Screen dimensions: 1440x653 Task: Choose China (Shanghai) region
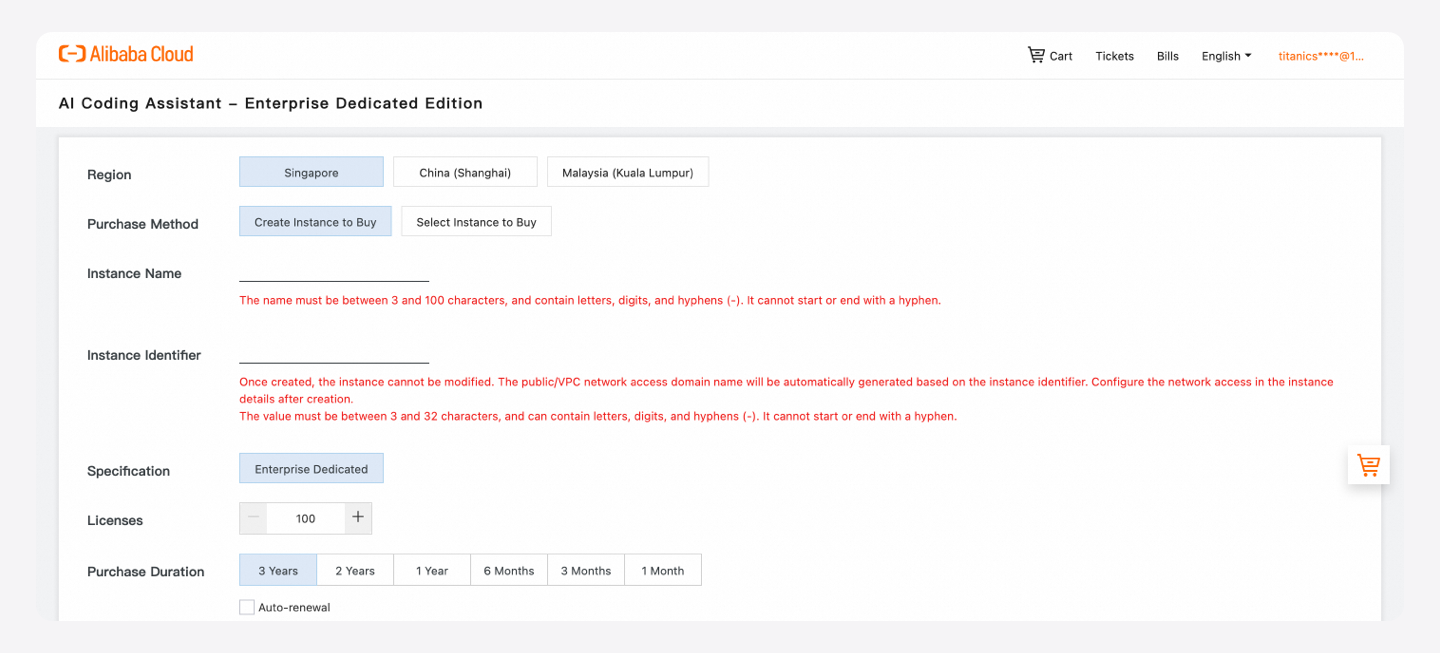coord(465,172)
